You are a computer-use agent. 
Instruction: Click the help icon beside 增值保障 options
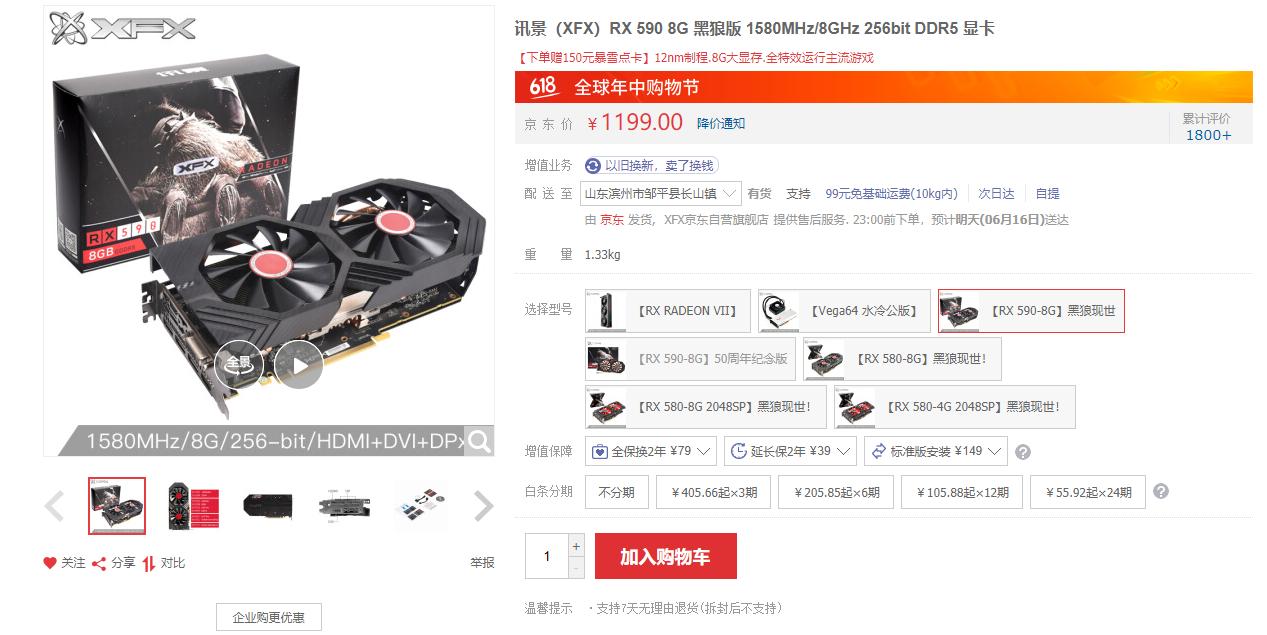[1023, 452]
